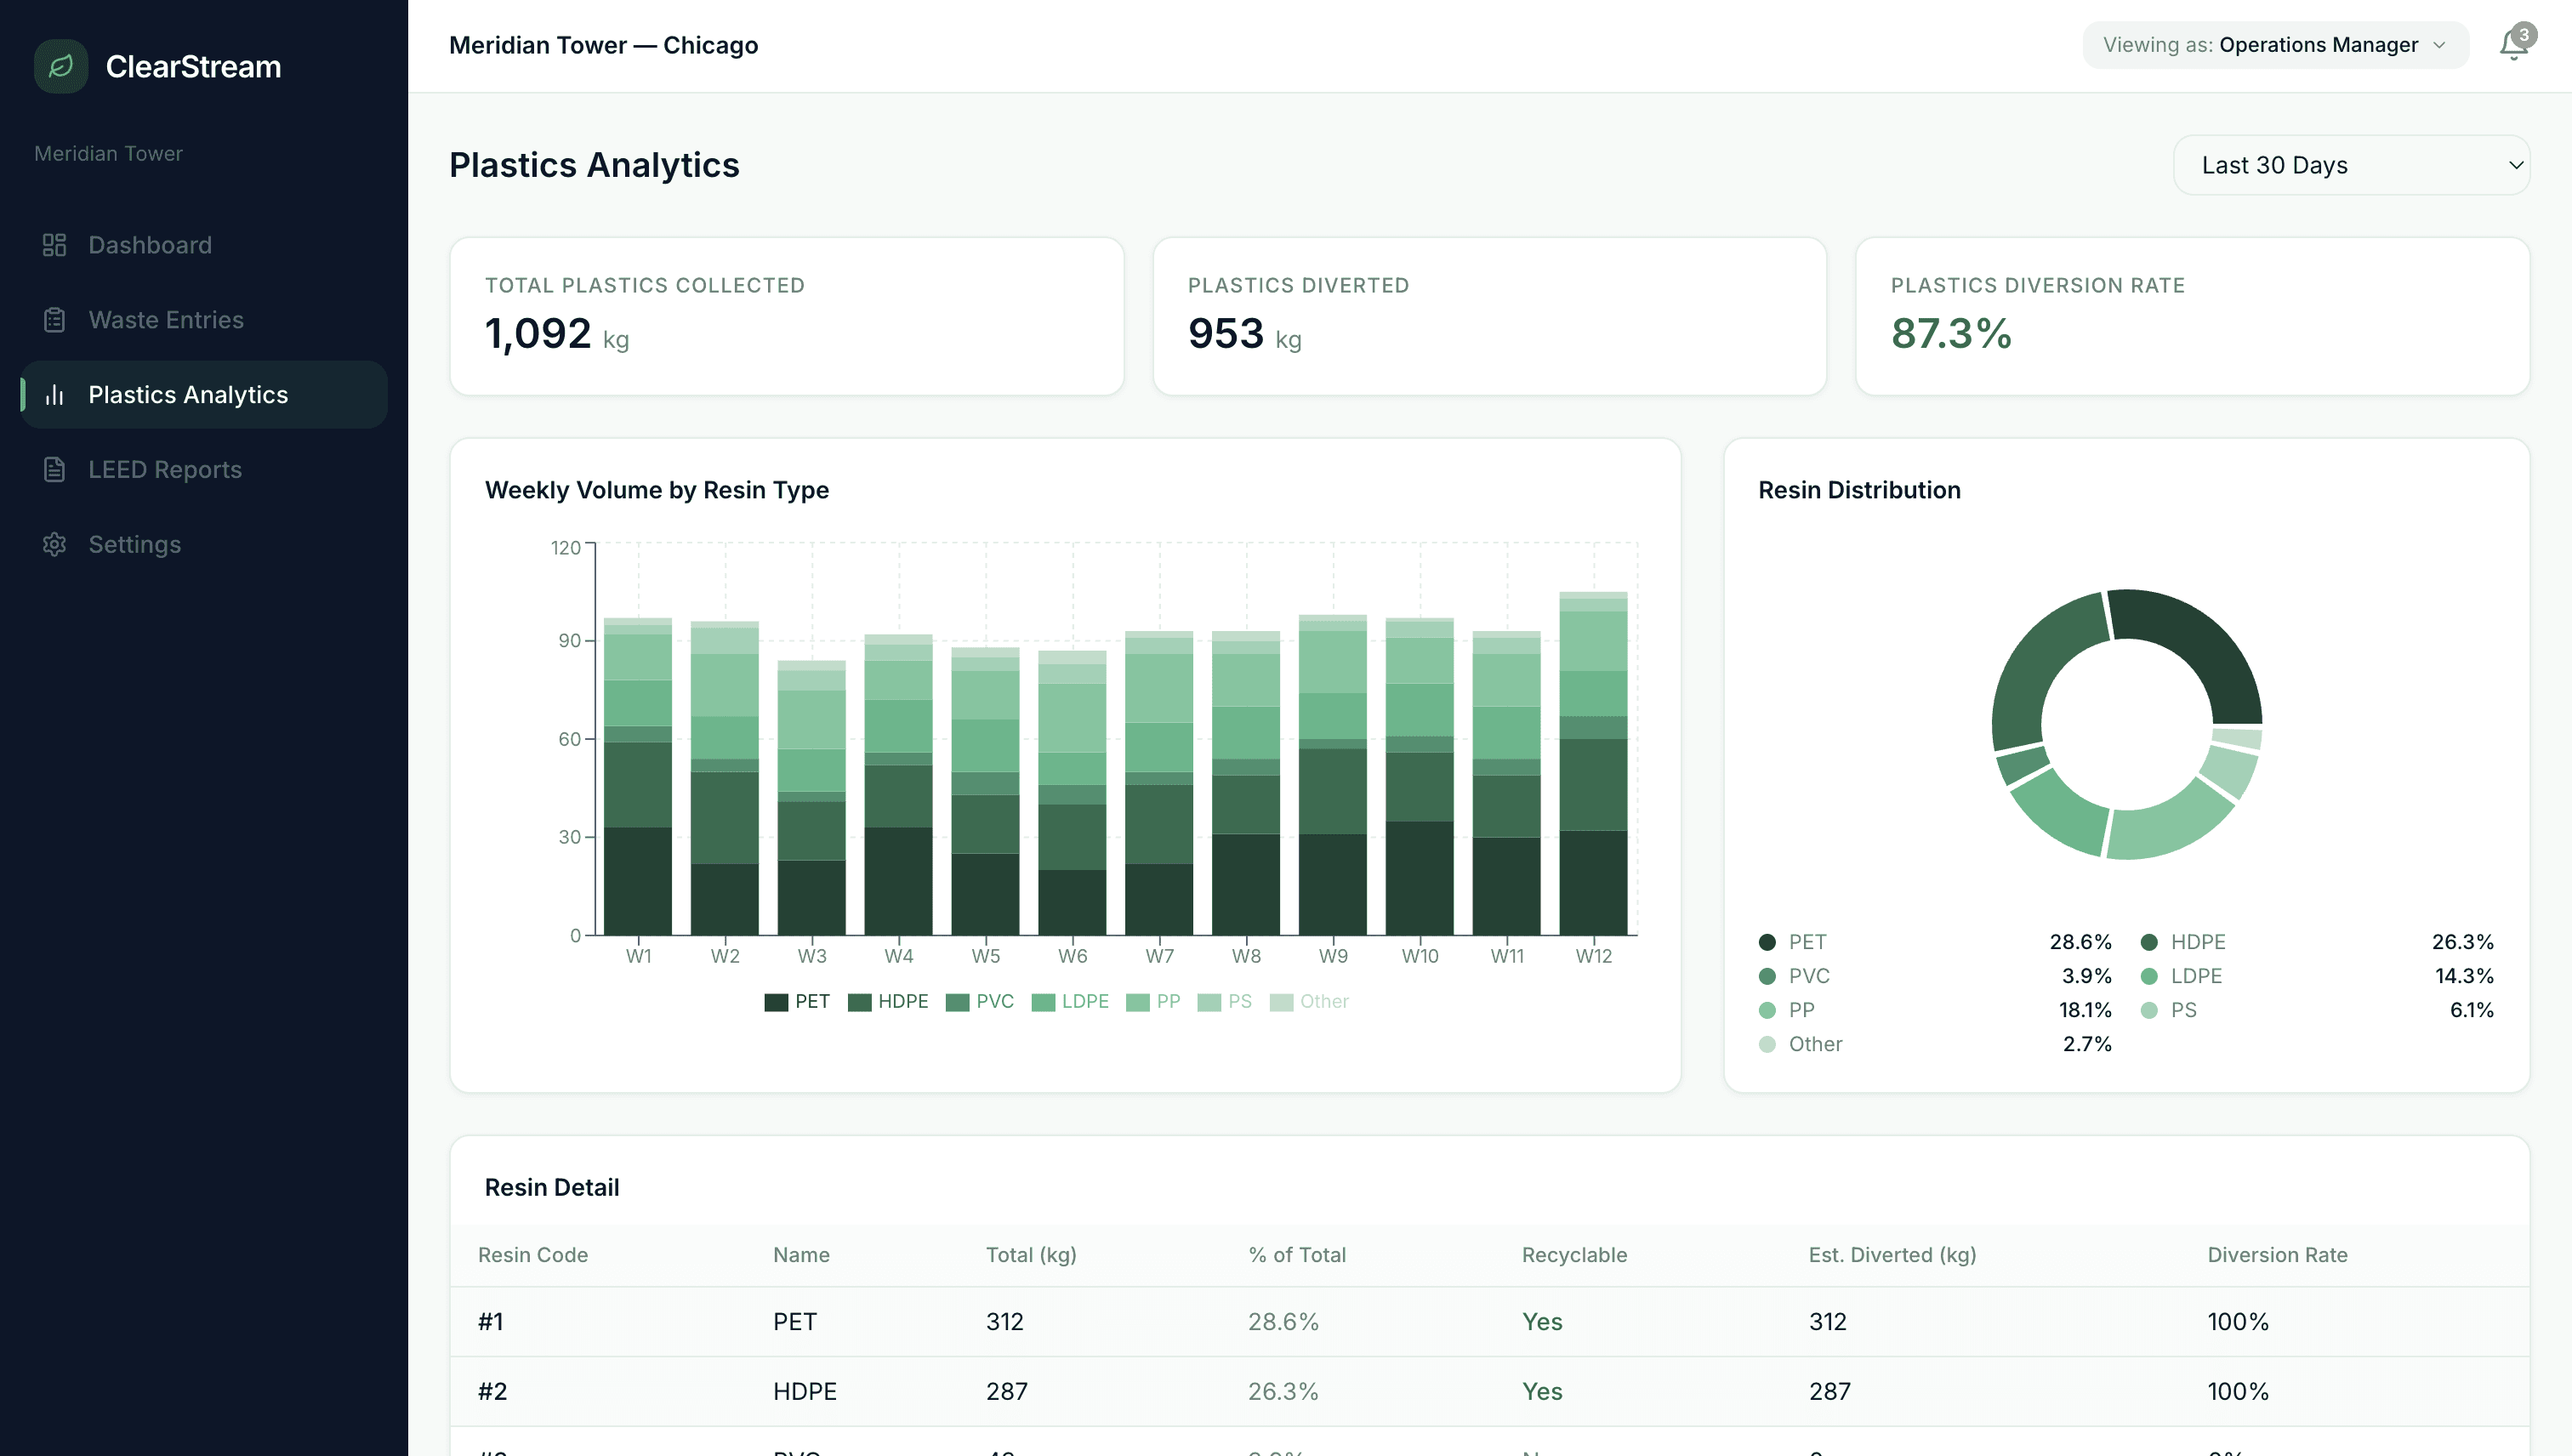Open the Last 30 Days dropdown
This screenshot has width=2572, height=1456.
pyautogui.click(x=2350, y=165)
